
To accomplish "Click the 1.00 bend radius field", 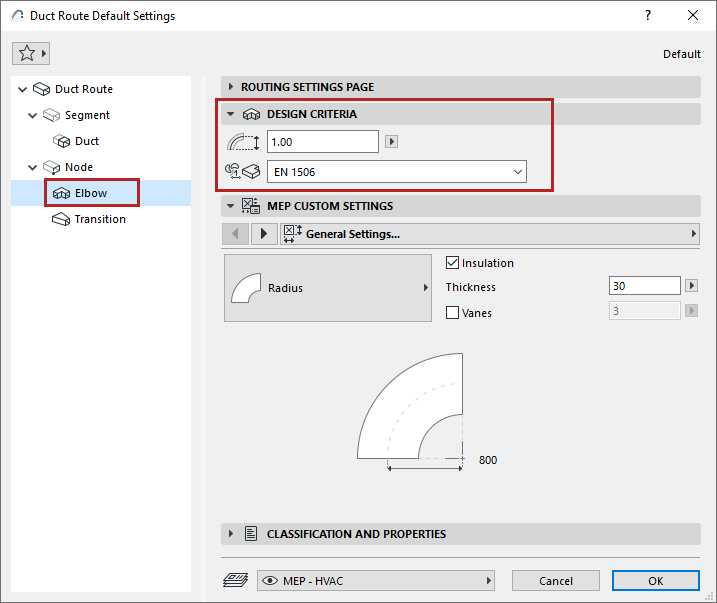I will [x=323, y=142].
